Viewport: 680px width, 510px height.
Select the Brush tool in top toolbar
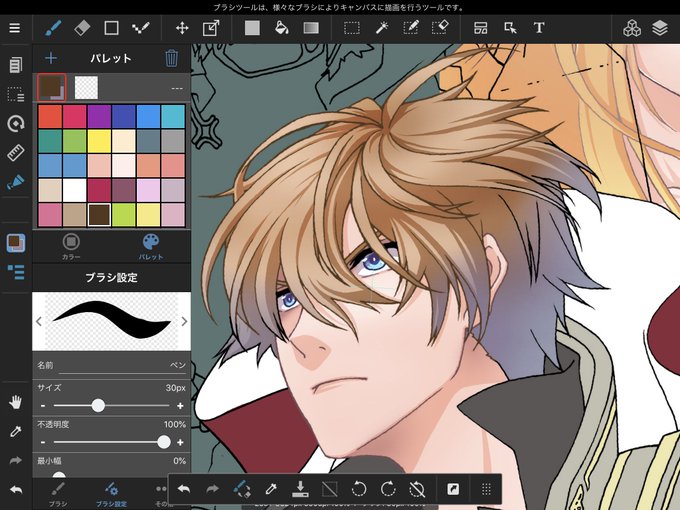[53, 29]
